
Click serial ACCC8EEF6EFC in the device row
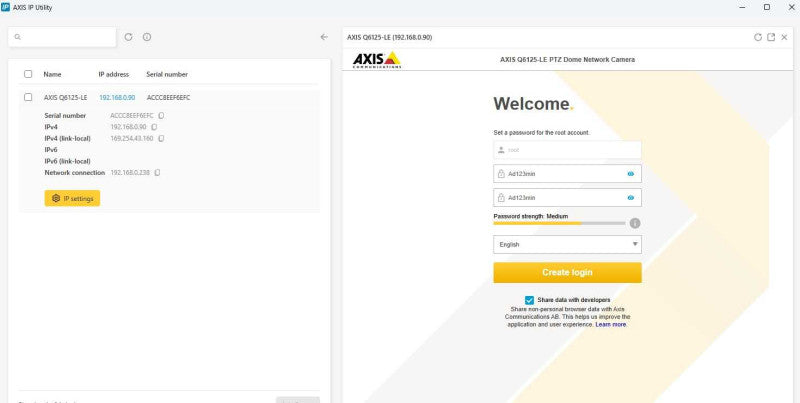click(x=168, y=97)
